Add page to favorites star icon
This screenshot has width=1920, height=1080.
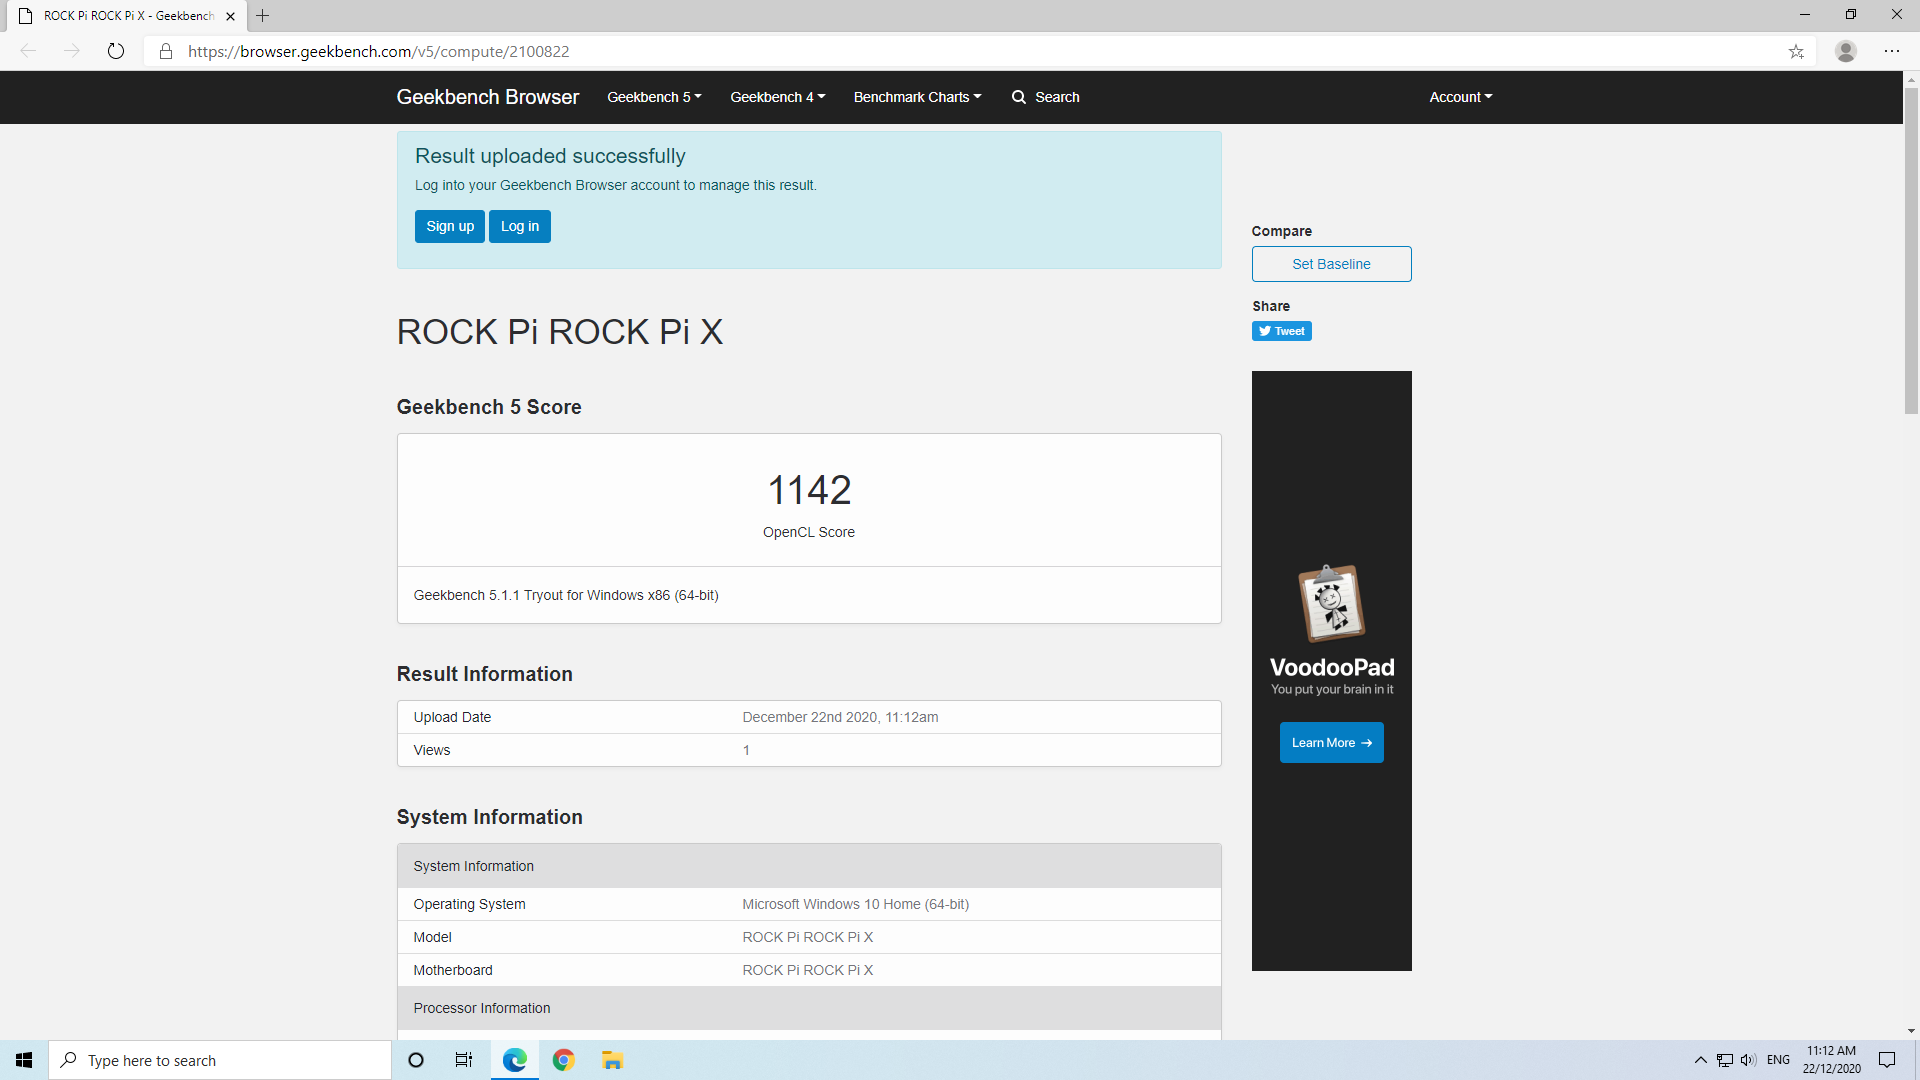pyautogui.click(x=1796, y=51)
